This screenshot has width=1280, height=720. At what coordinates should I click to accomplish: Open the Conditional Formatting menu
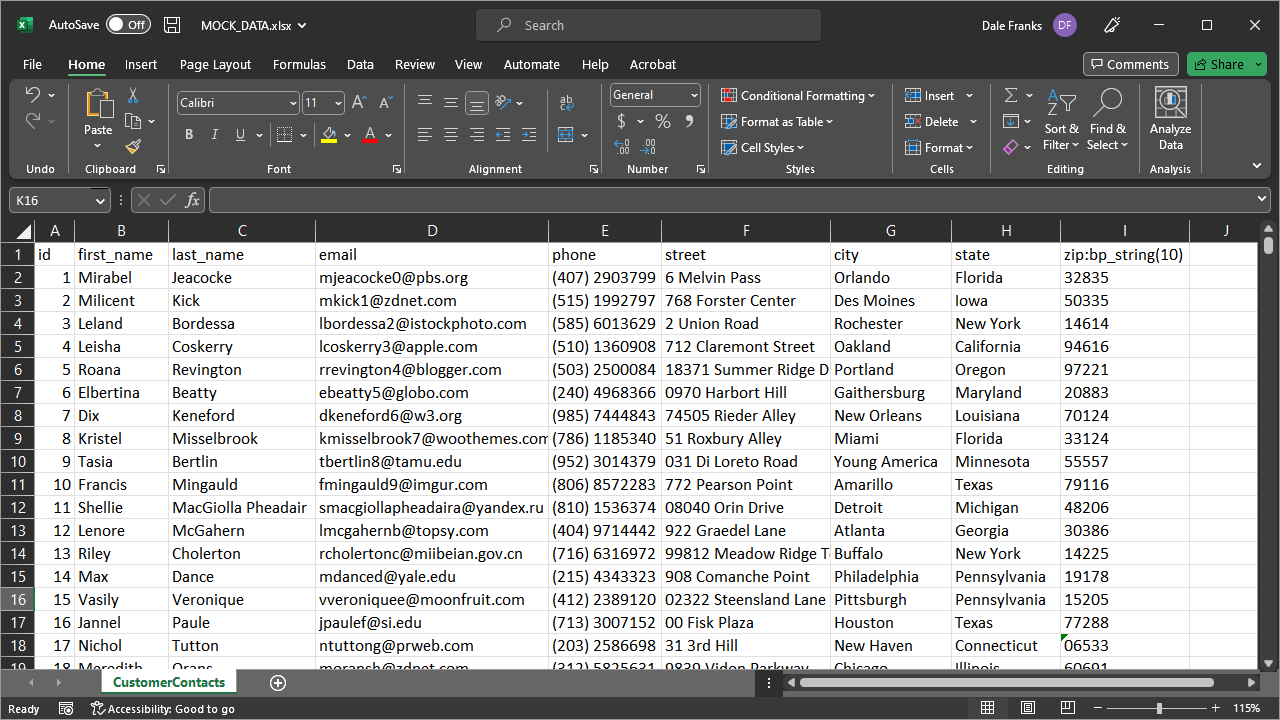click(798, 95)
